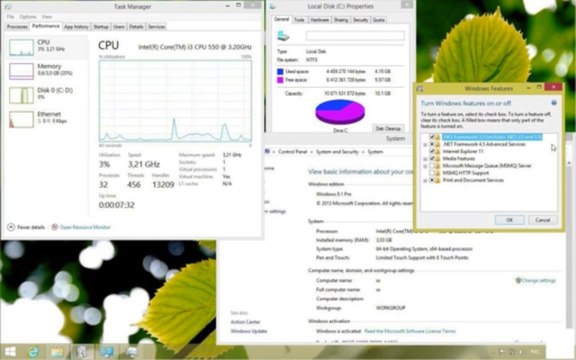The height and width of the screenshot is (360, 576).
Task: Click the help icon in Windows Features
Action: pos(554,103)
